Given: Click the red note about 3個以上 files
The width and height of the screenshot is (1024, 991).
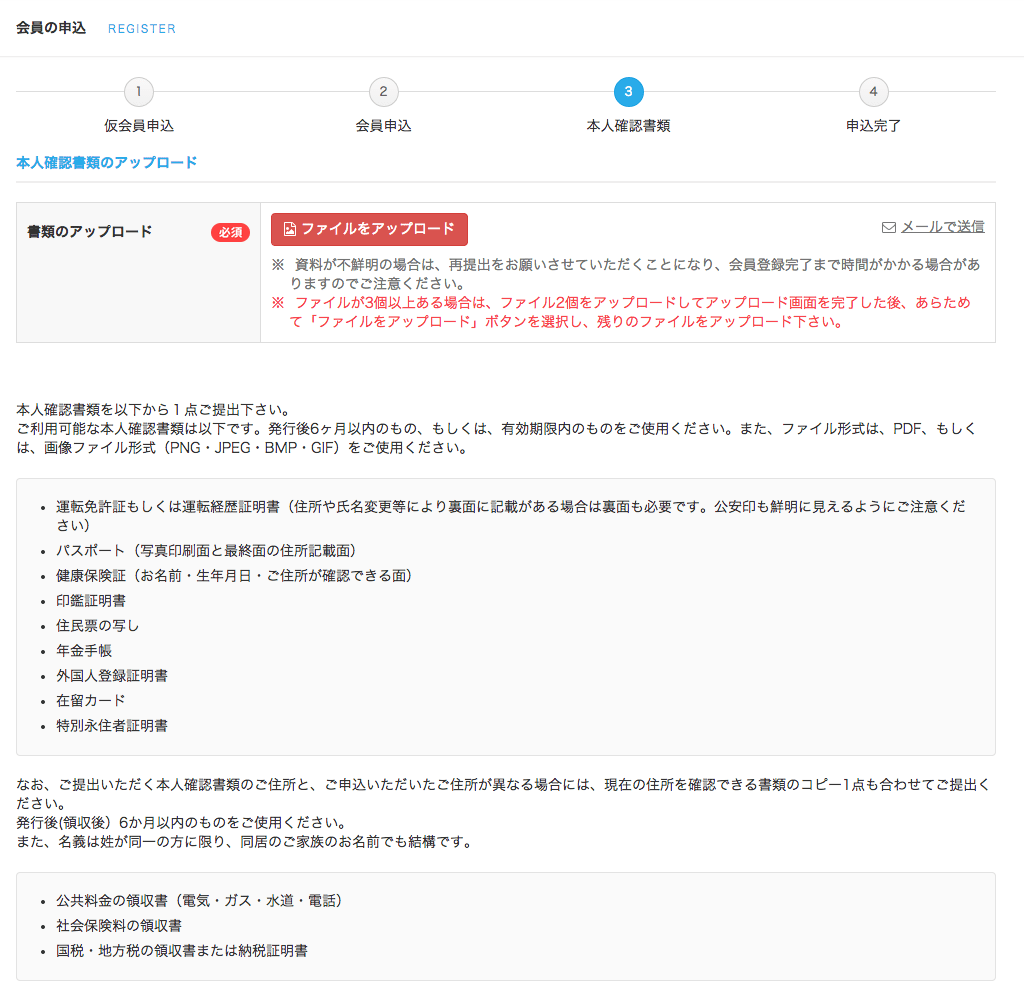Looking at the screenshot, I should (622, 312).
